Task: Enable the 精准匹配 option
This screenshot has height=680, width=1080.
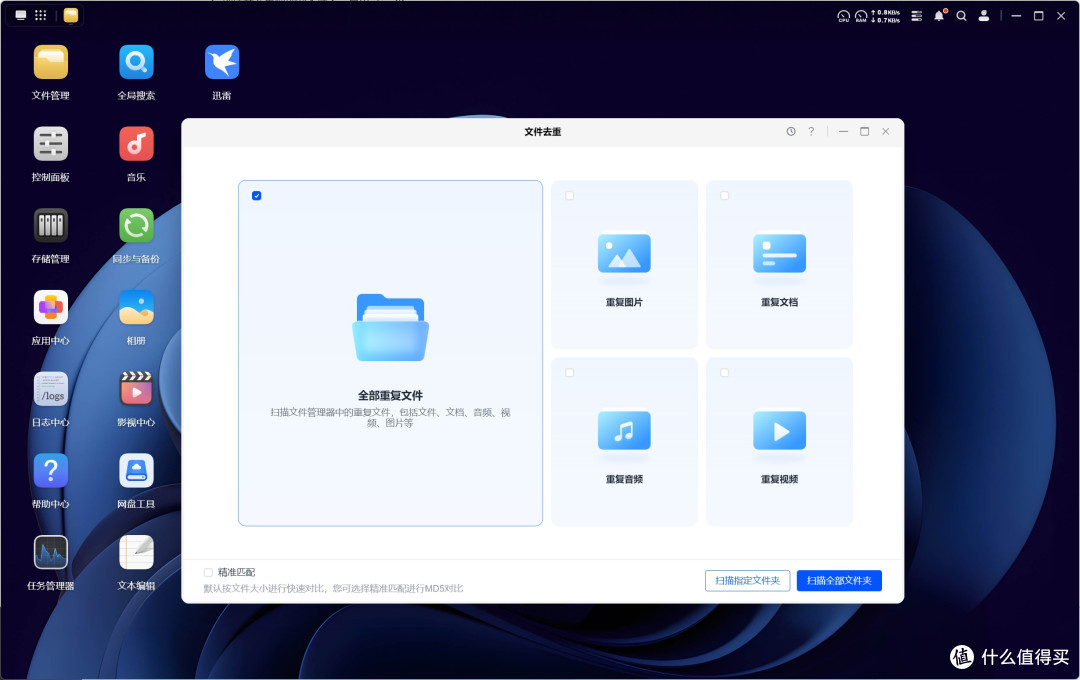Action: [x=208, y=573]
